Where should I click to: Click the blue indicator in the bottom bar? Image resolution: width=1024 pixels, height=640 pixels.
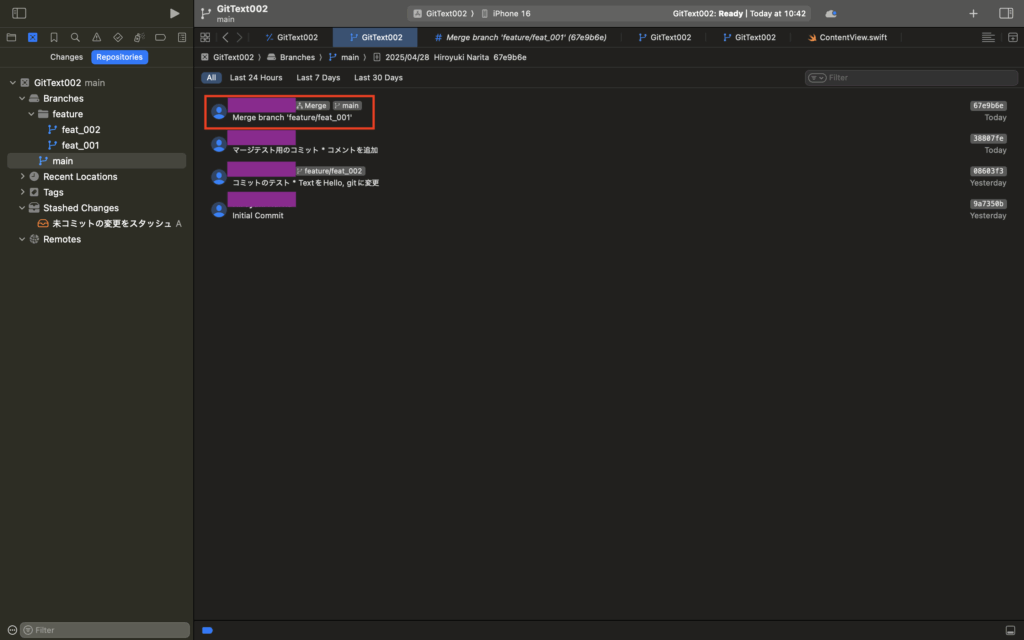(208, 630)
